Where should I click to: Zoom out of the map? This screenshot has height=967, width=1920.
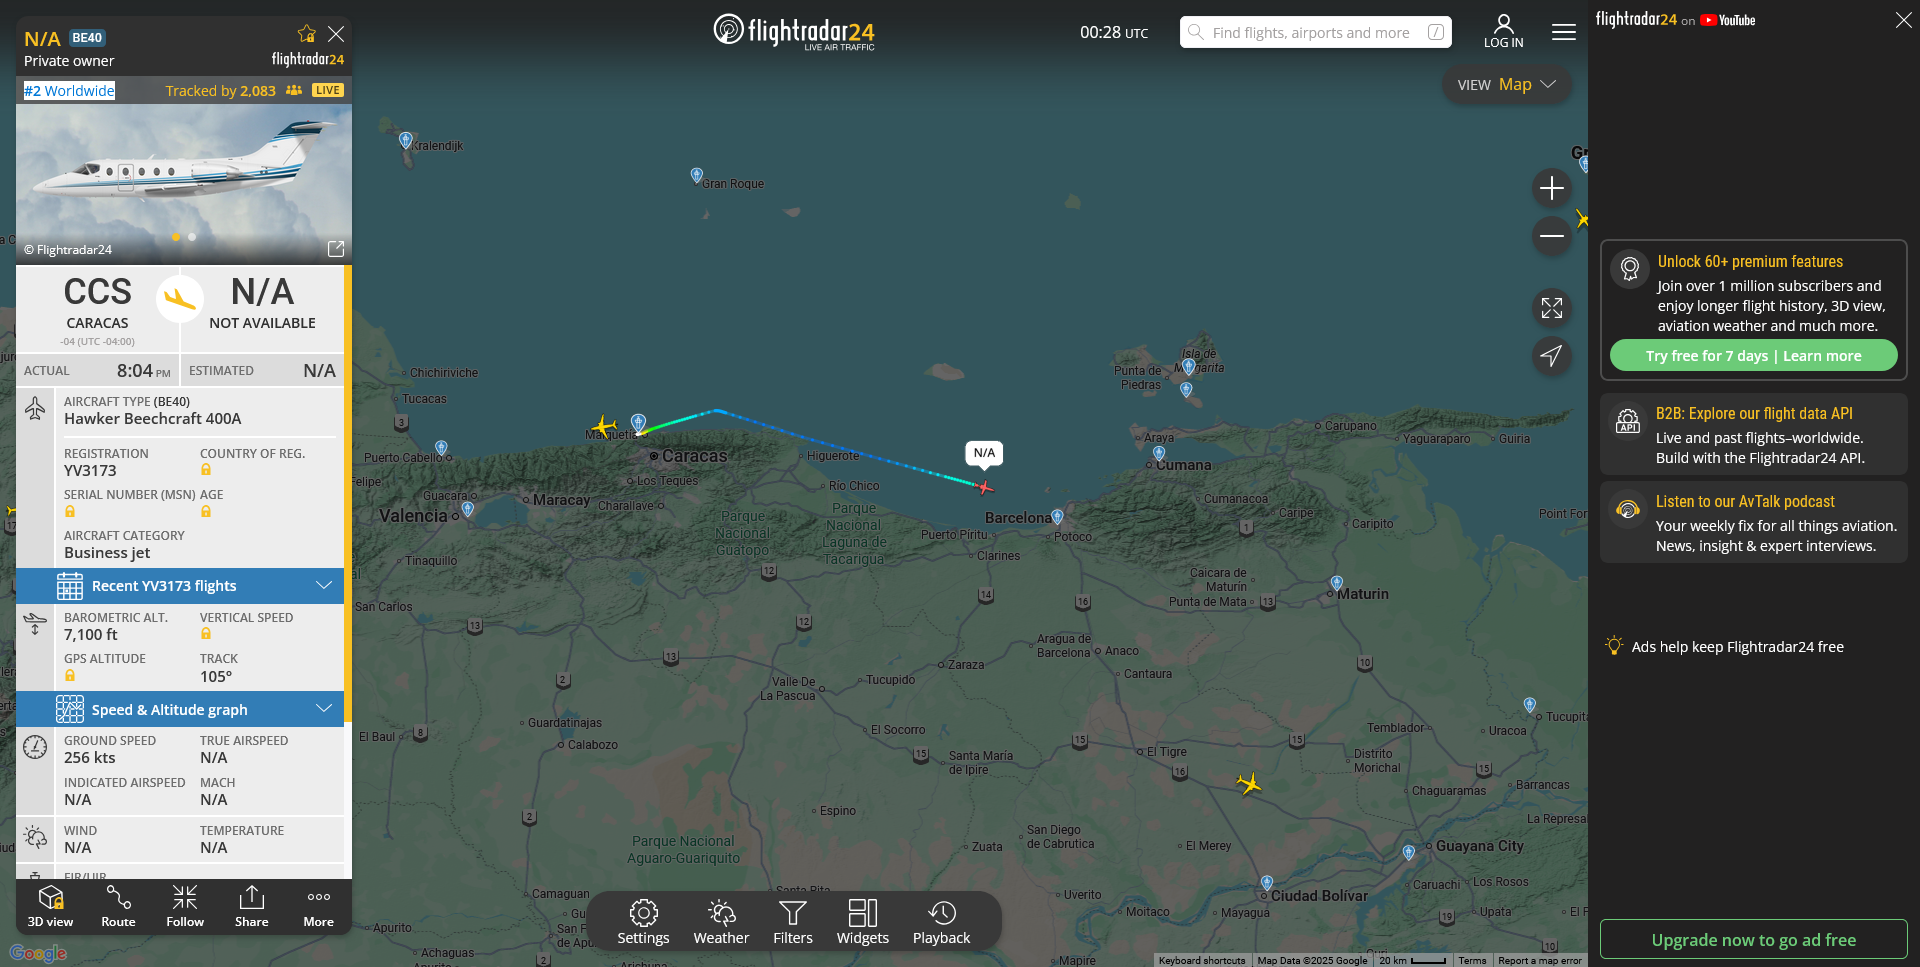[1551, 236]
